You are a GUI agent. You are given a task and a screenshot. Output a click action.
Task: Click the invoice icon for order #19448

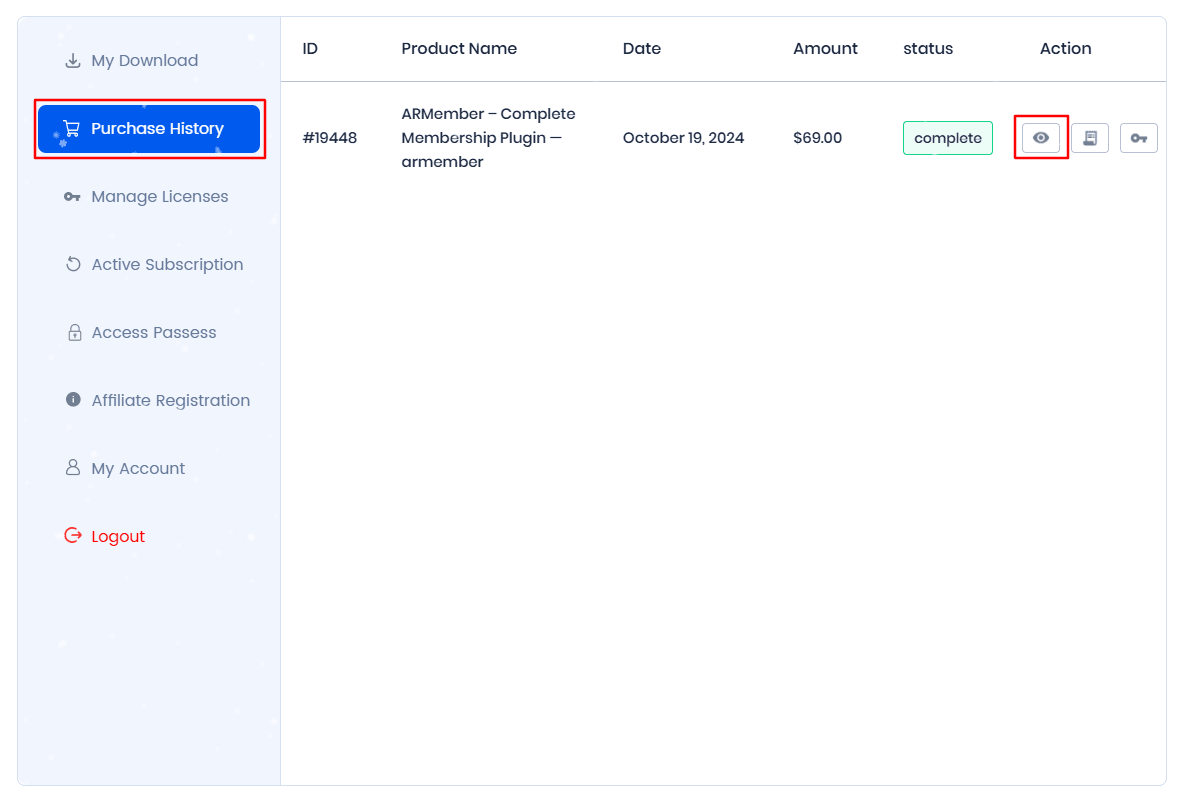1090,138
